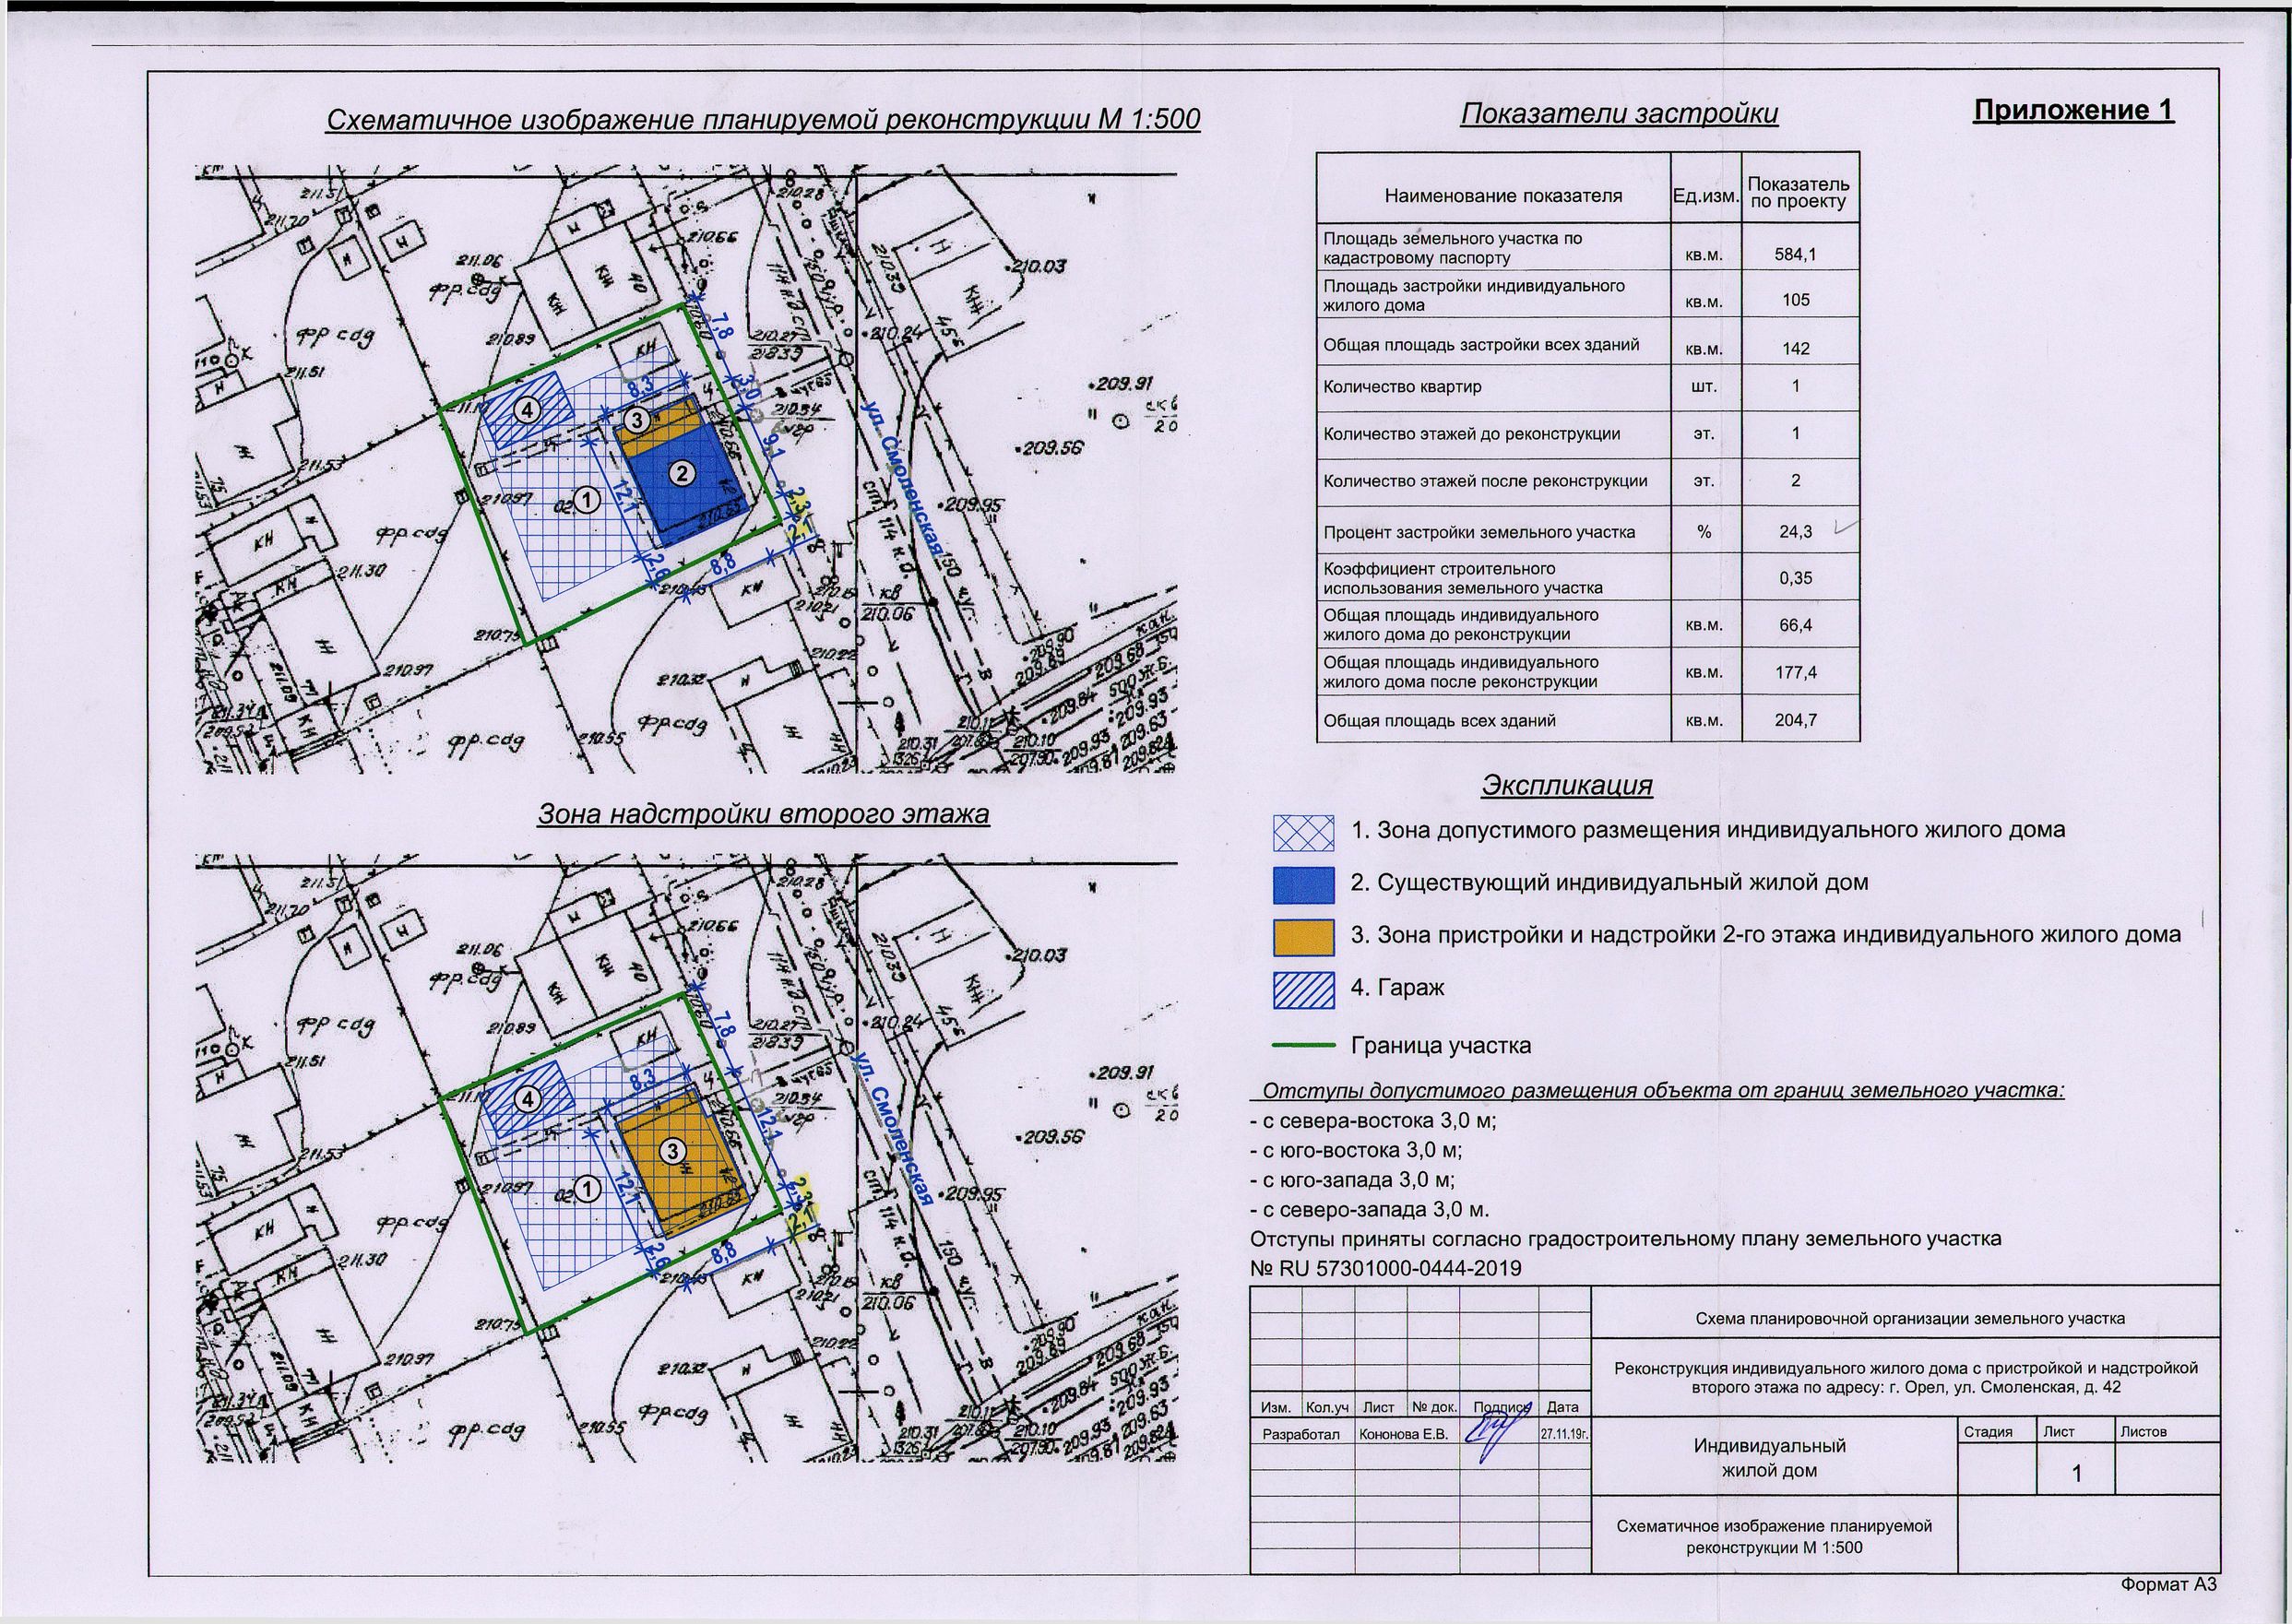Click the value 204,7 in the table
The height and width of the screenshot is (1624, 2292).
pos(1796,720)
